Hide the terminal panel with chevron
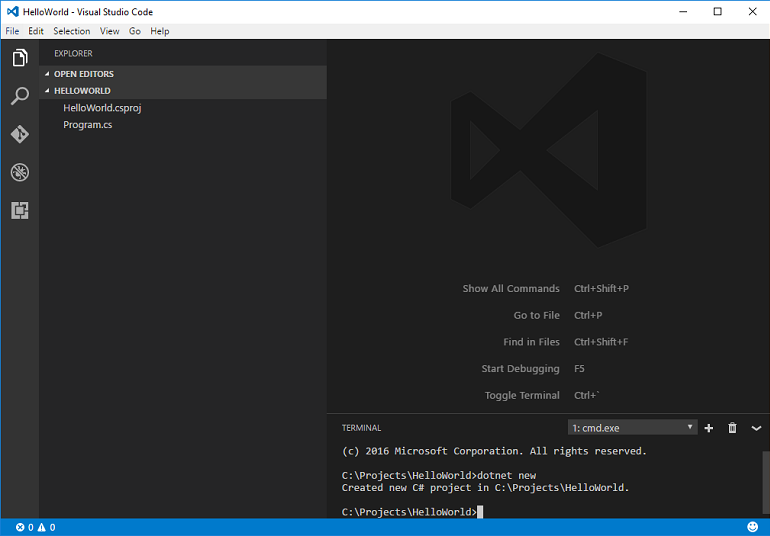 coord(756,428)
